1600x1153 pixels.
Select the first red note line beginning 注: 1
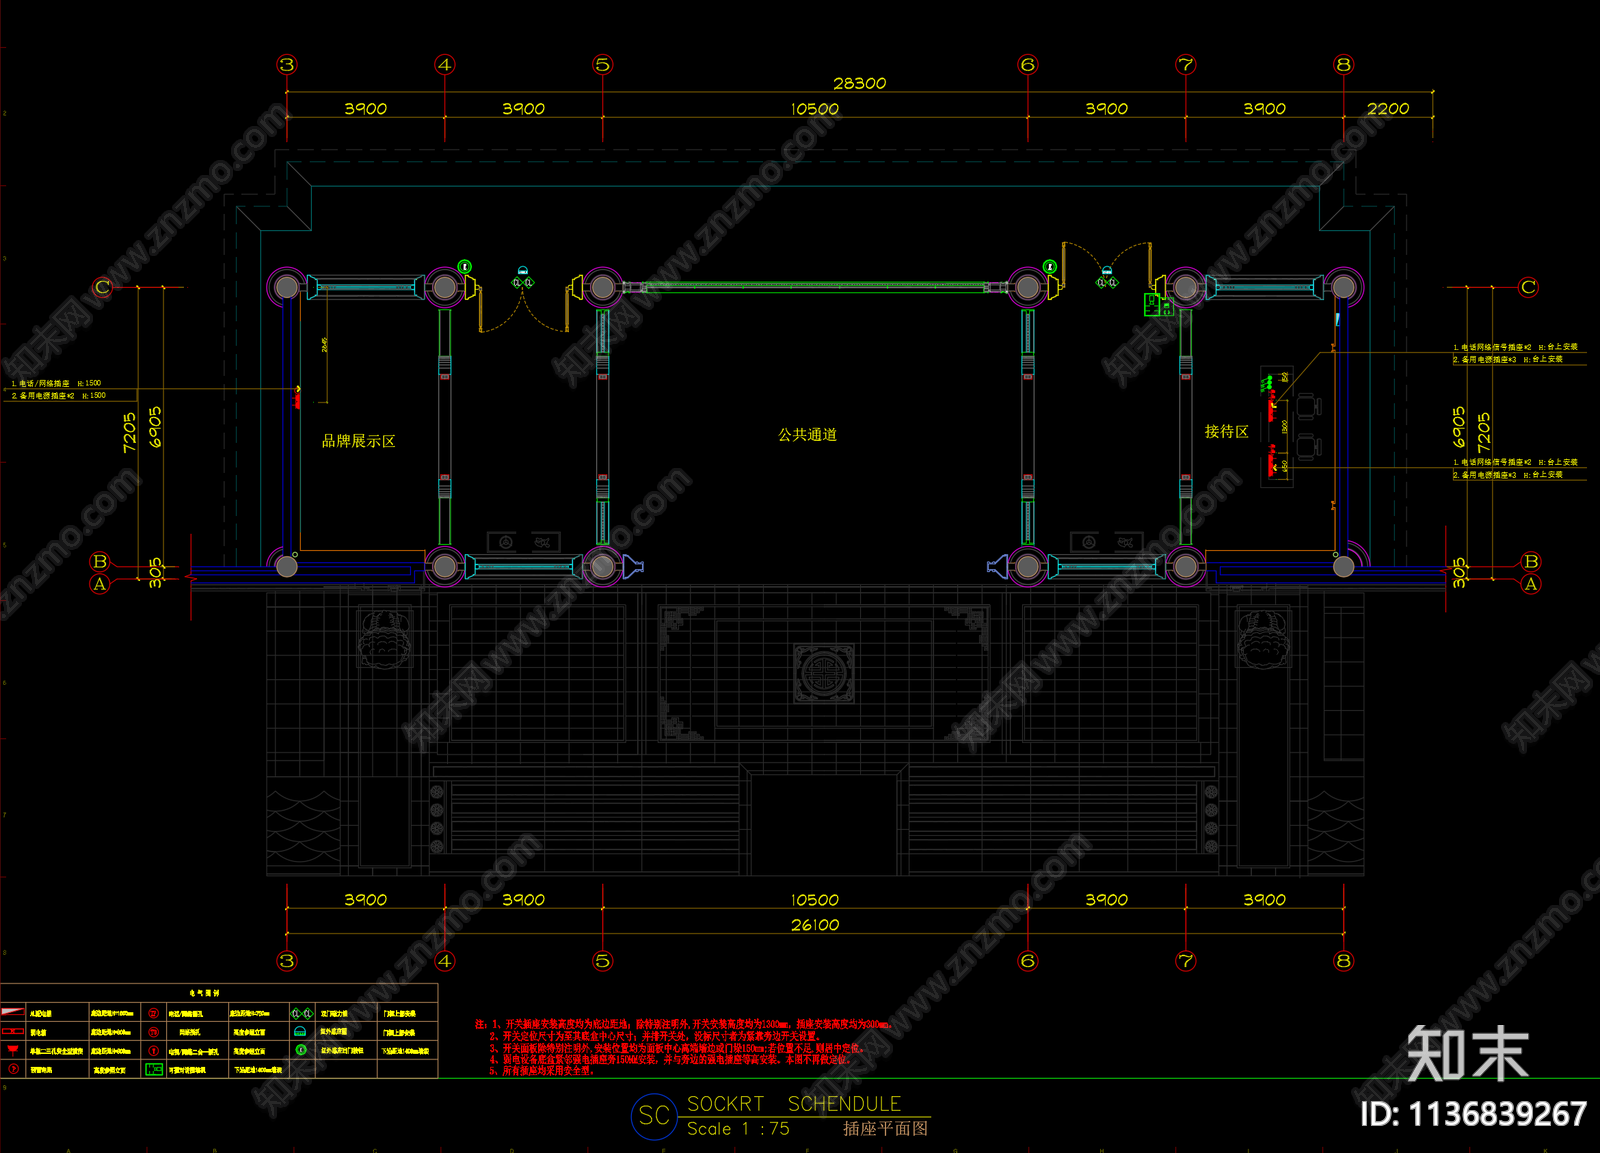682,1025
